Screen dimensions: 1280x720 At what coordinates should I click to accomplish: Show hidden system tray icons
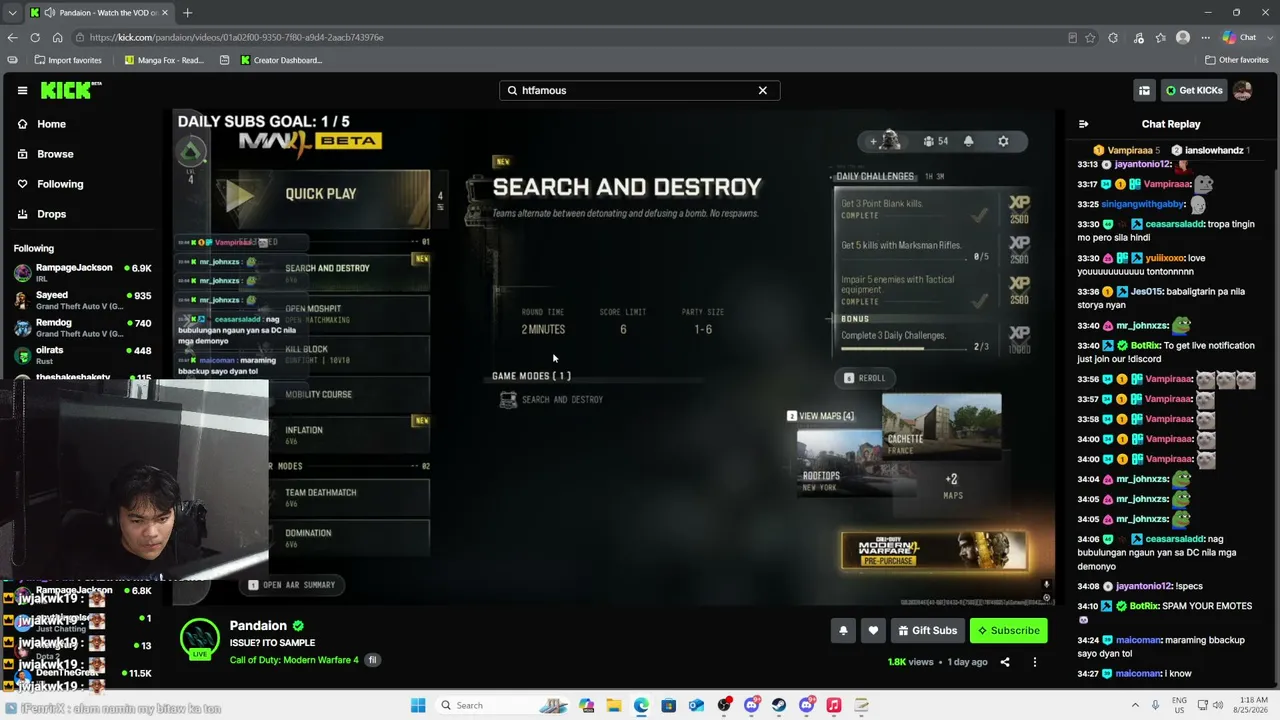(x=1135, y=706)
